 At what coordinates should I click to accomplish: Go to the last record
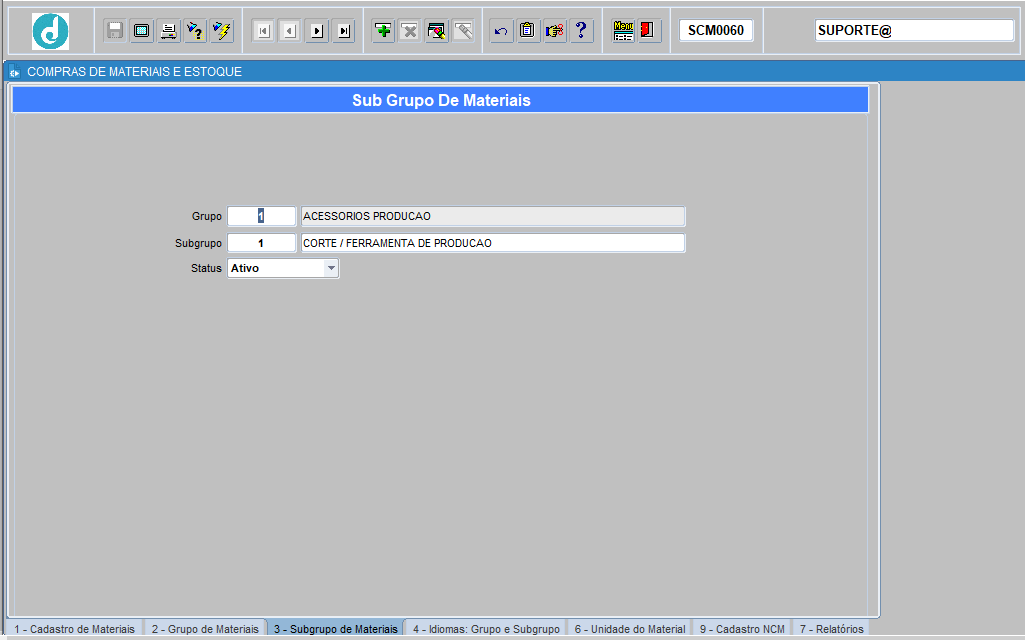(344, 31)
